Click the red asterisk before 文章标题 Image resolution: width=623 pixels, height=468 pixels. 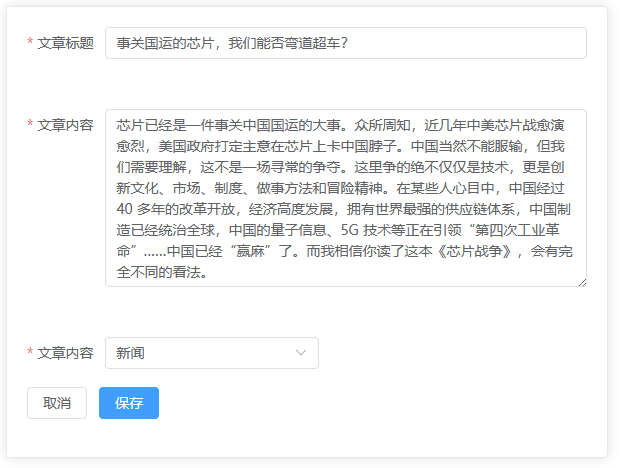pyautogui.click(x=30, y=43)
